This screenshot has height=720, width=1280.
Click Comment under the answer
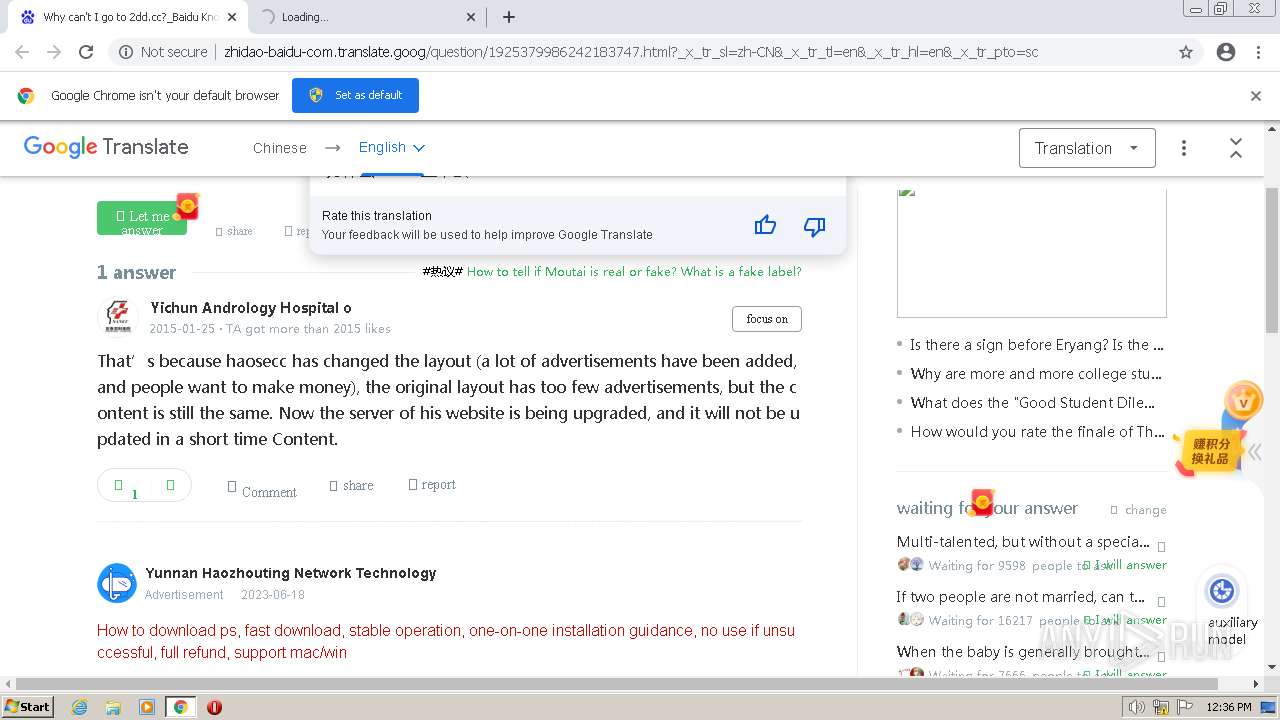(x=262, y=488)
